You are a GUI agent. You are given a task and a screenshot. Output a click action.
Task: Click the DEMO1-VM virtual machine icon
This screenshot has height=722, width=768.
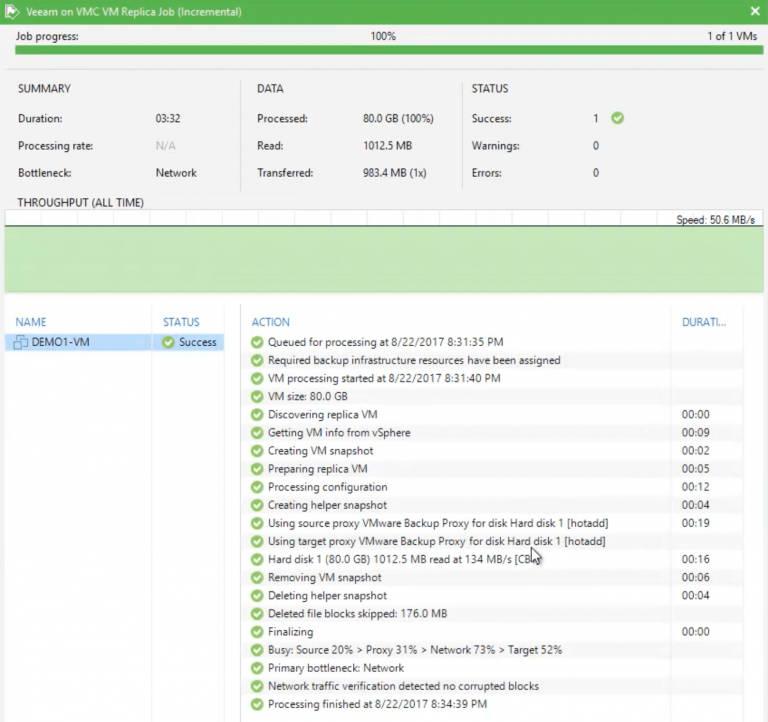click(21, 342)
